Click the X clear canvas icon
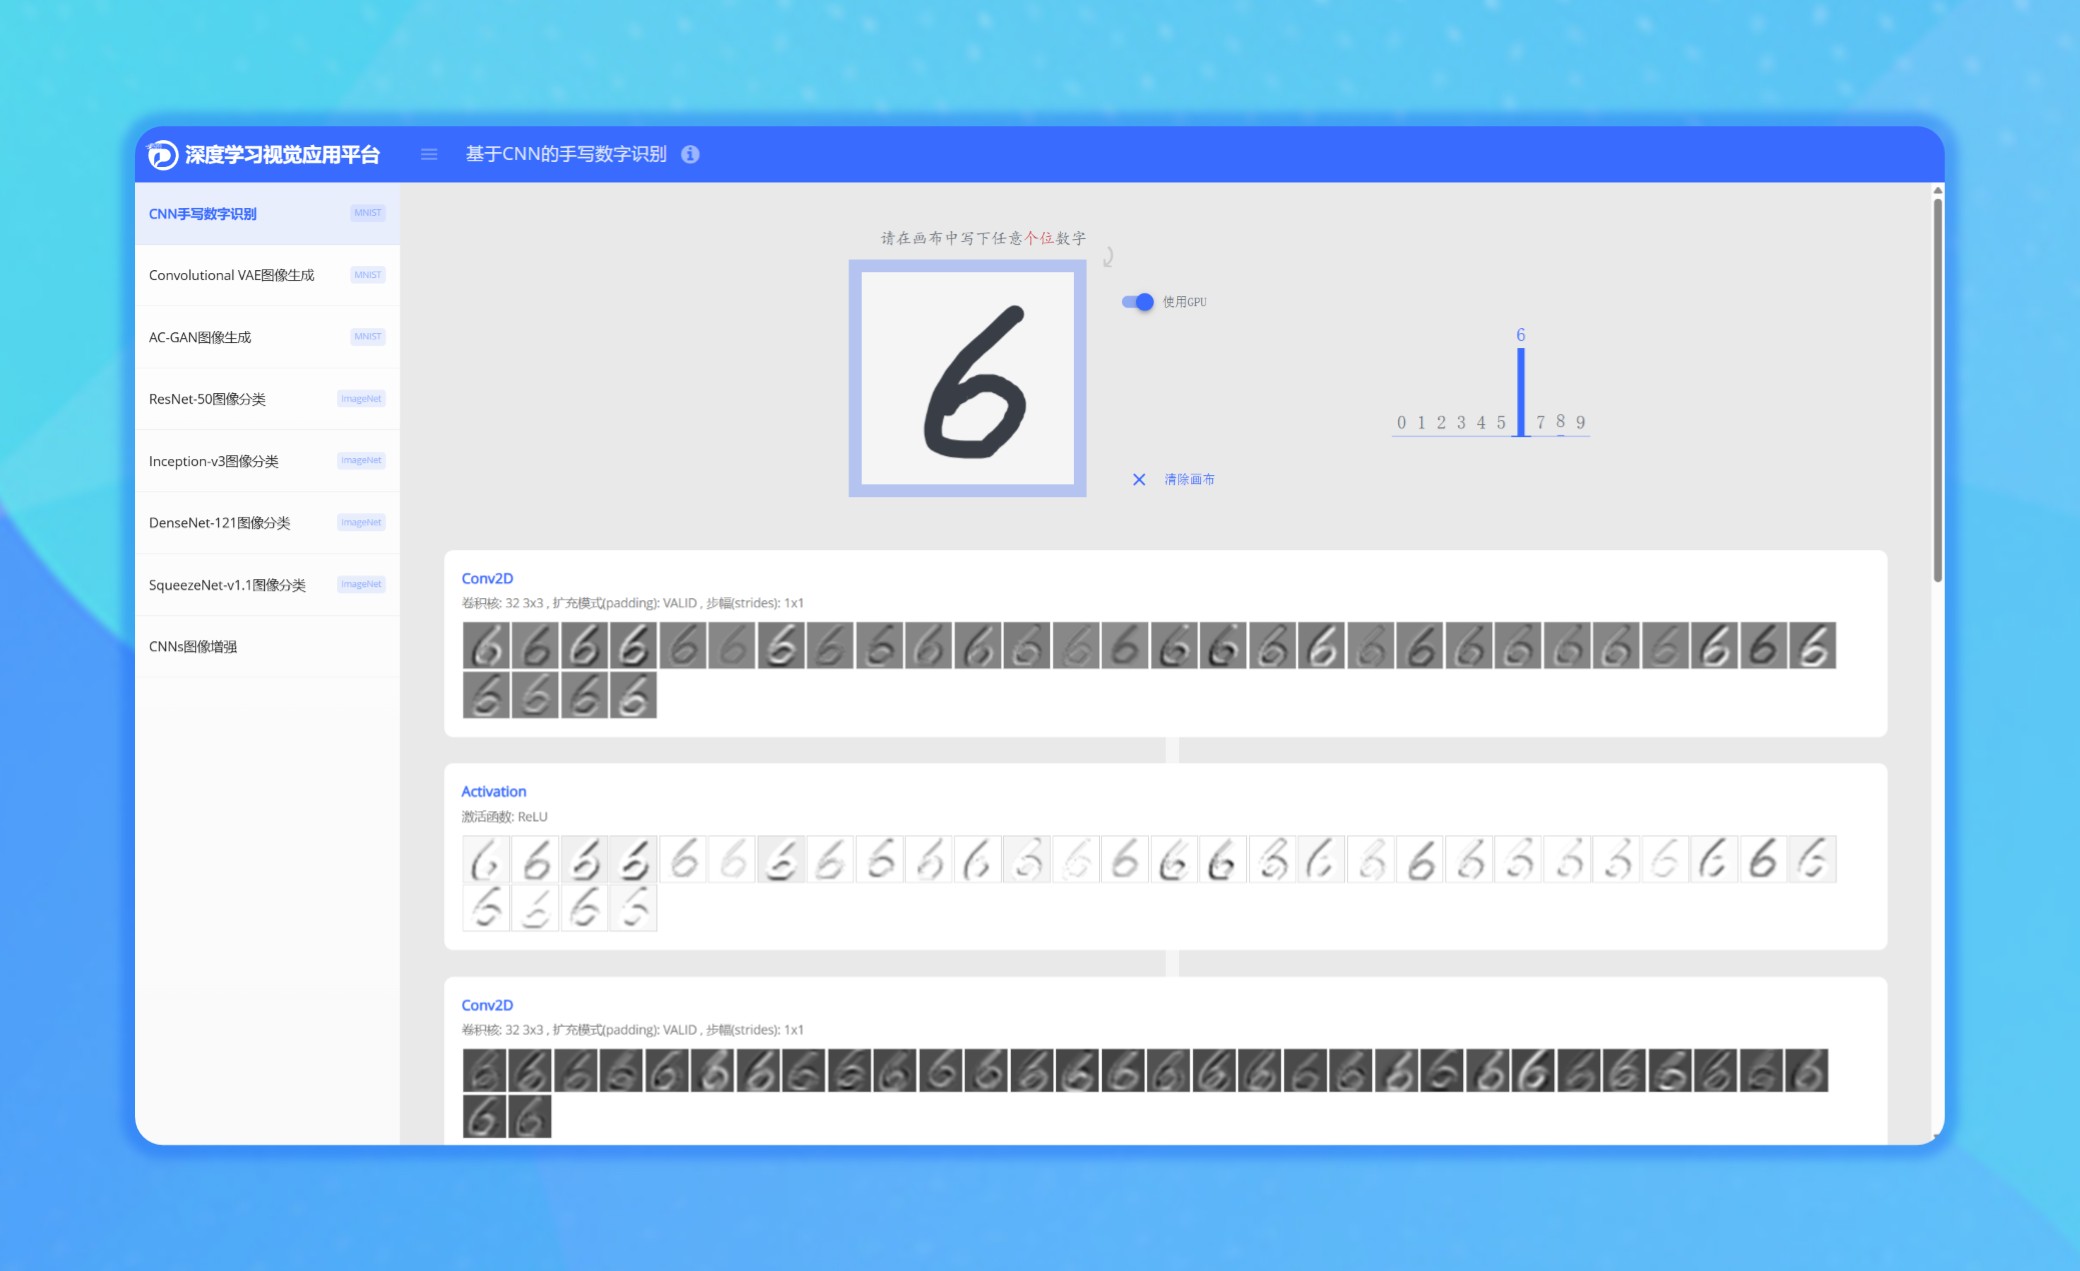This screenshot has height=1271, width=2080. point(1139,480)
